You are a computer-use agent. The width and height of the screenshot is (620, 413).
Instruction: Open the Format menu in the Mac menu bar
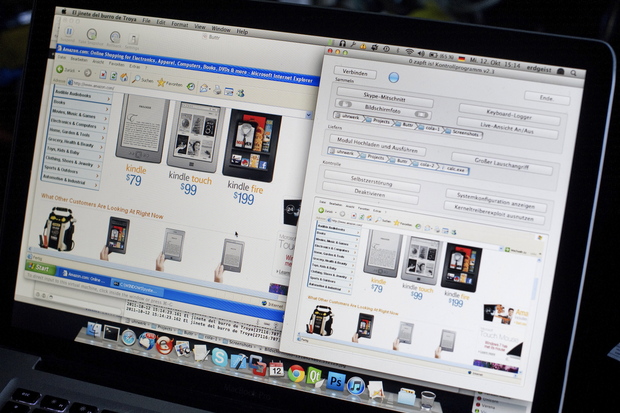[x=180, y=24]
